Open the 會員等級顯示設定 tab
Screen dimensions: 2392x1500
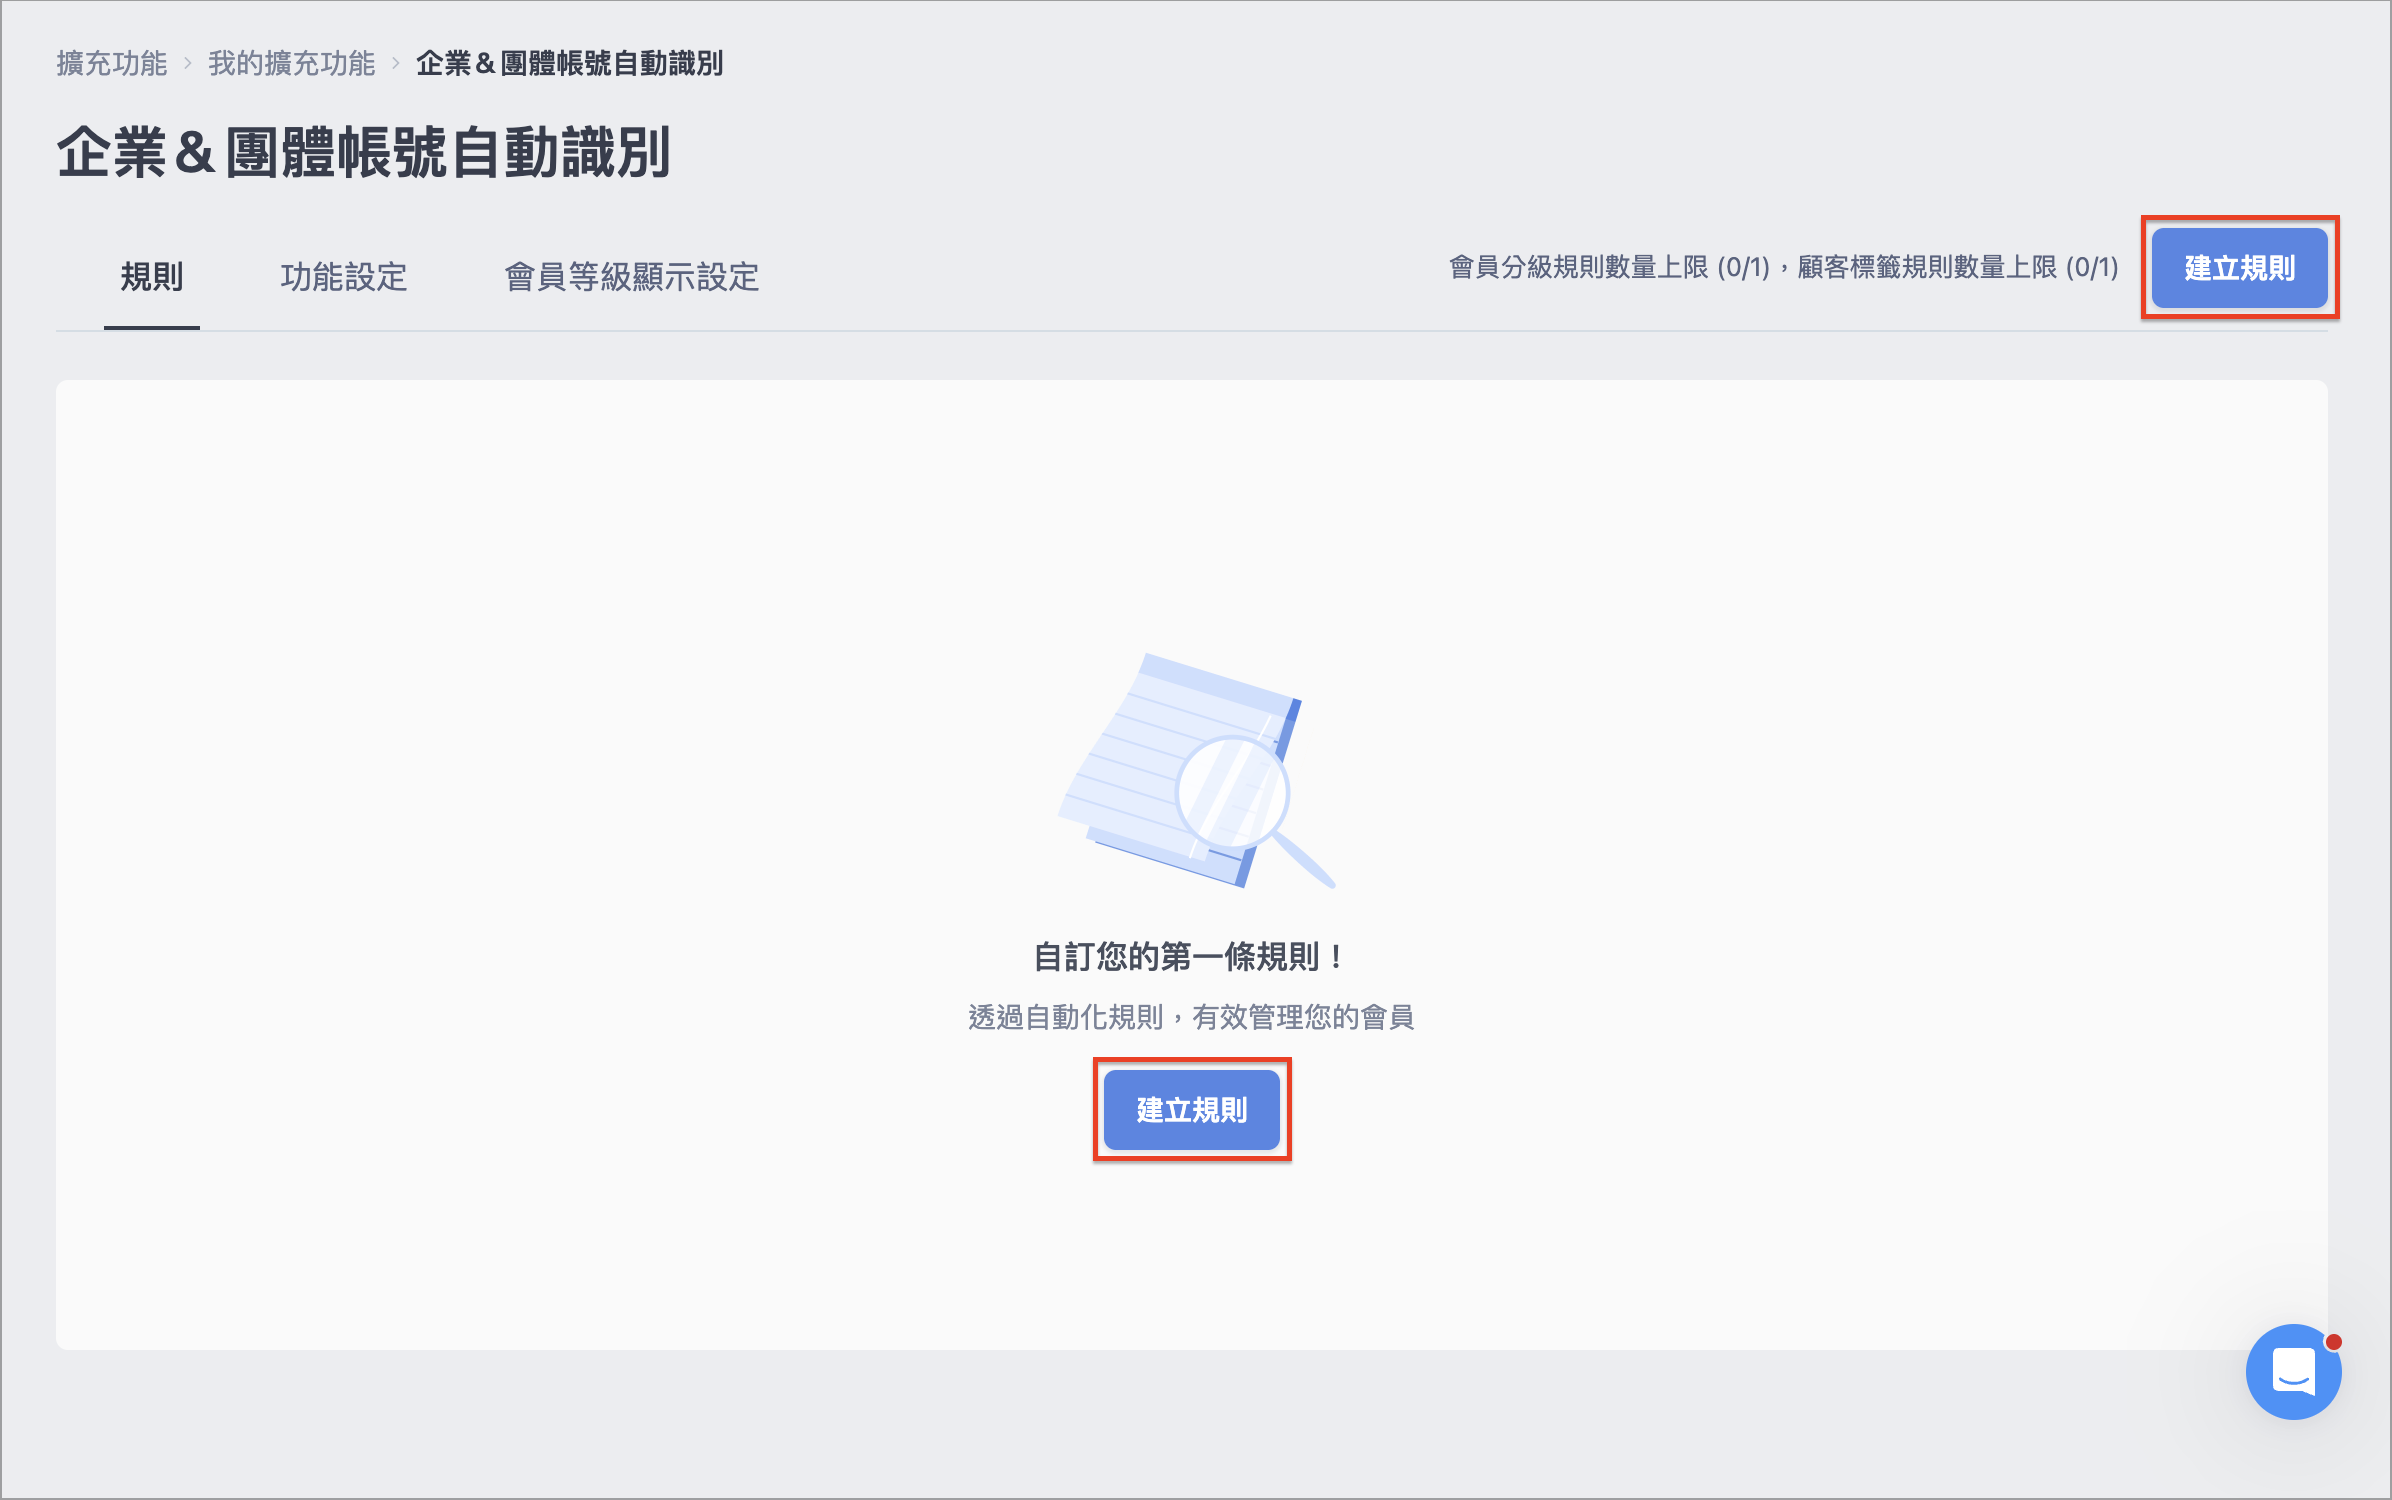(632, 277)
